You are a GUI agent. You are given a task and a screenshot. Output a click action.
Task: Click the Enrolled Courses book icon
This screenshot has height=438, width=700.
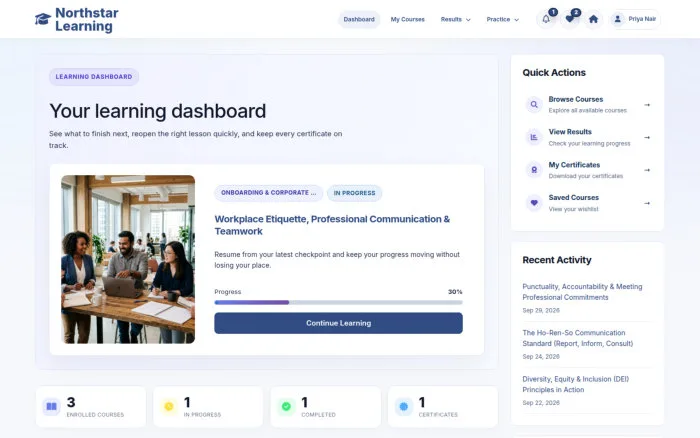tap(51, 407)
